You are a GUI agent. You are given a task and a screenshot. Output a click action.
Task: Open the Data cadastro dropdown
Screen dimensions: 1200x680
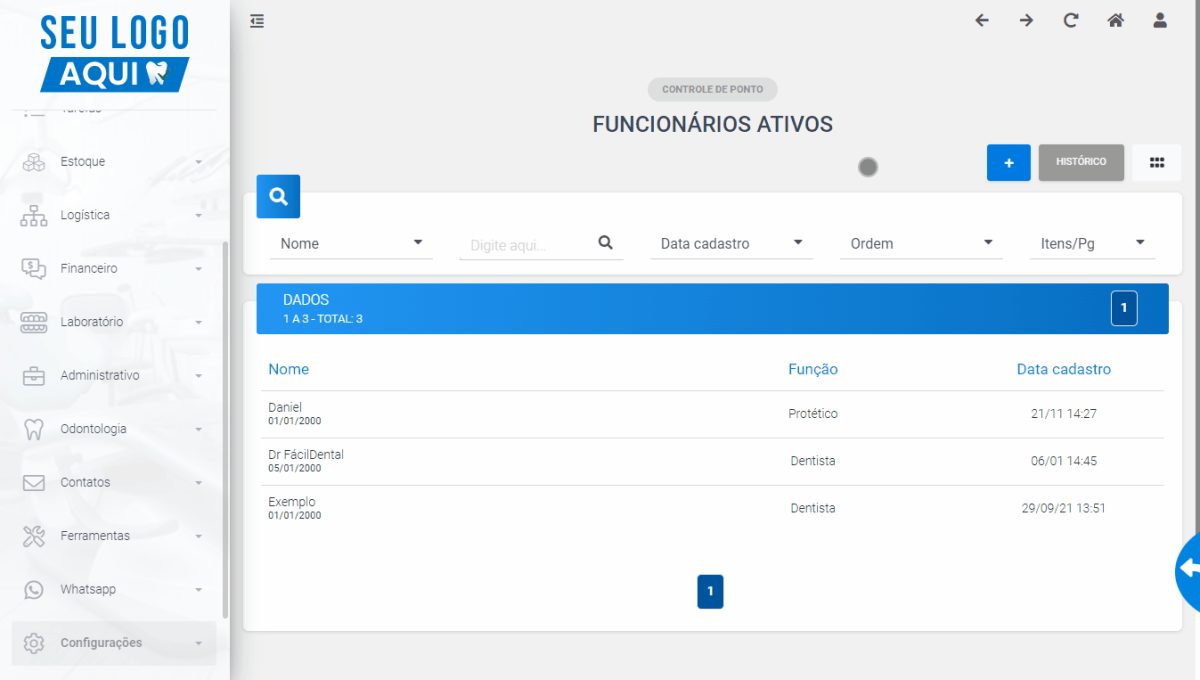[731, 243]
